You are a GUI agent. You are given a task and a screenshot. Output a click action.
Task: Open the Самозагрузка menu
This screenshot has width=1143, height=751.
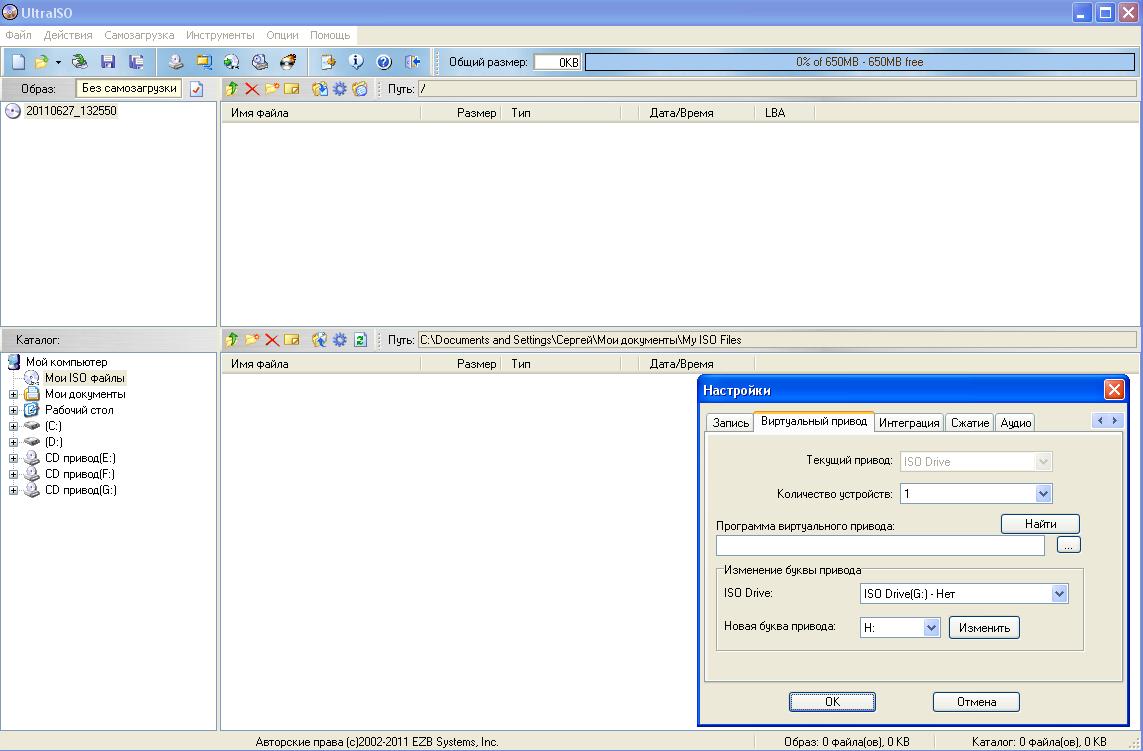139,35
